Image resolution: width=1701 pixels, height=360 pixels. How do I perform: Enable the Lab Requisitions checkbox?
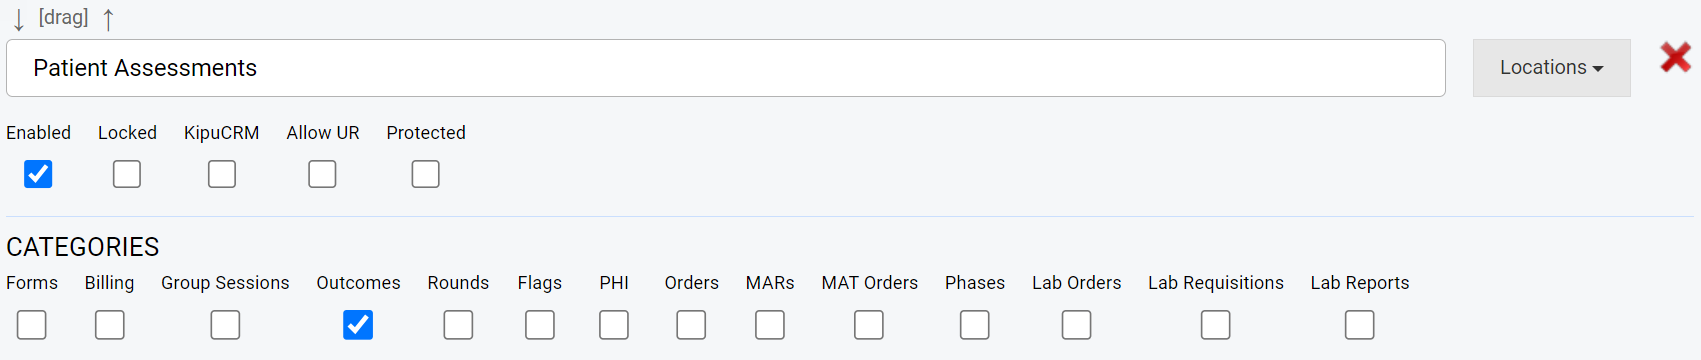point(1216,325)
